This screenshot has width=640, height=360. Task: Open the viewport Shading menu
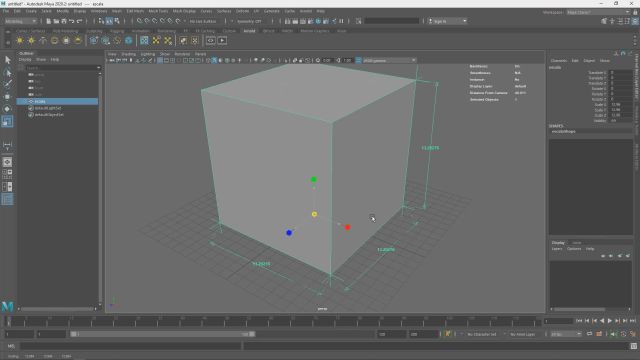(129, 54)
